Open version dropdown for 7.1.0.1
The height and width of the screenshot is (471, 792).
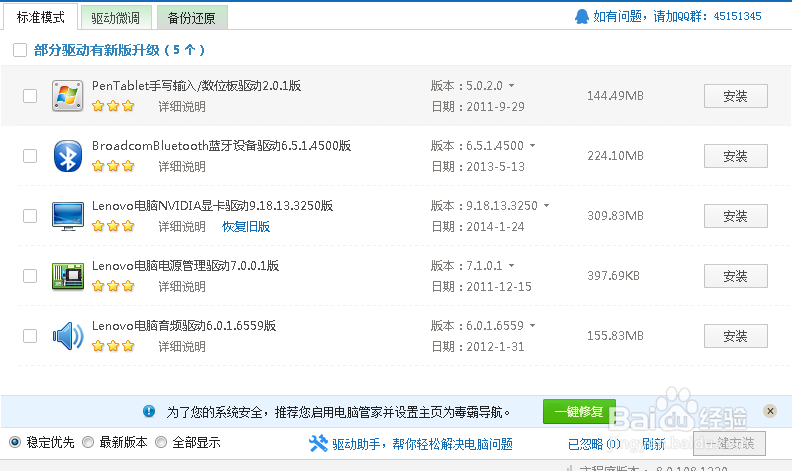(511, 265)
